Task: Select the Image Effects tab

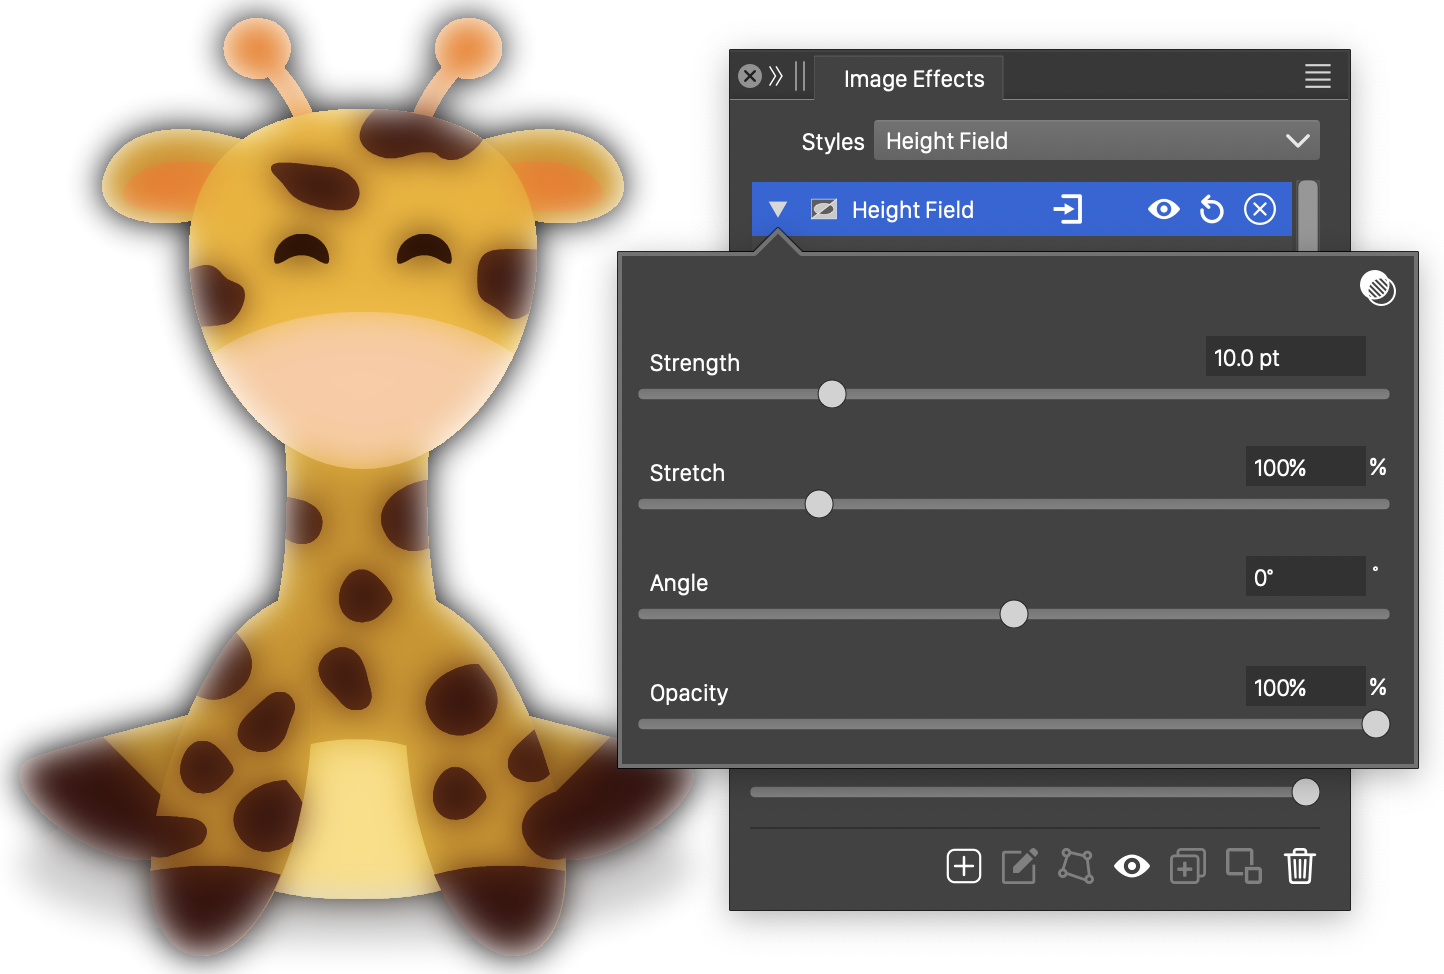Action: [913, 79]
